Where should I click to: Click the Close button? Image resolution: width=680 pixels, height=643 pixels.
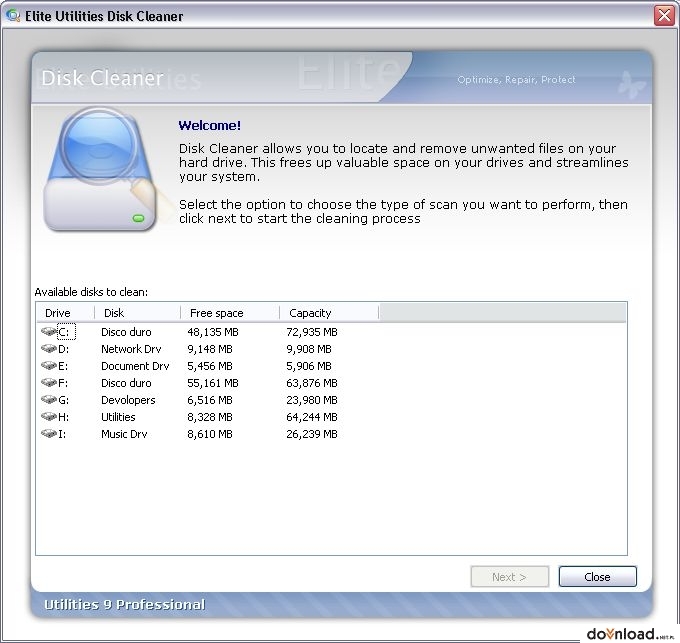pyautogui.click(x=597, y=577)
